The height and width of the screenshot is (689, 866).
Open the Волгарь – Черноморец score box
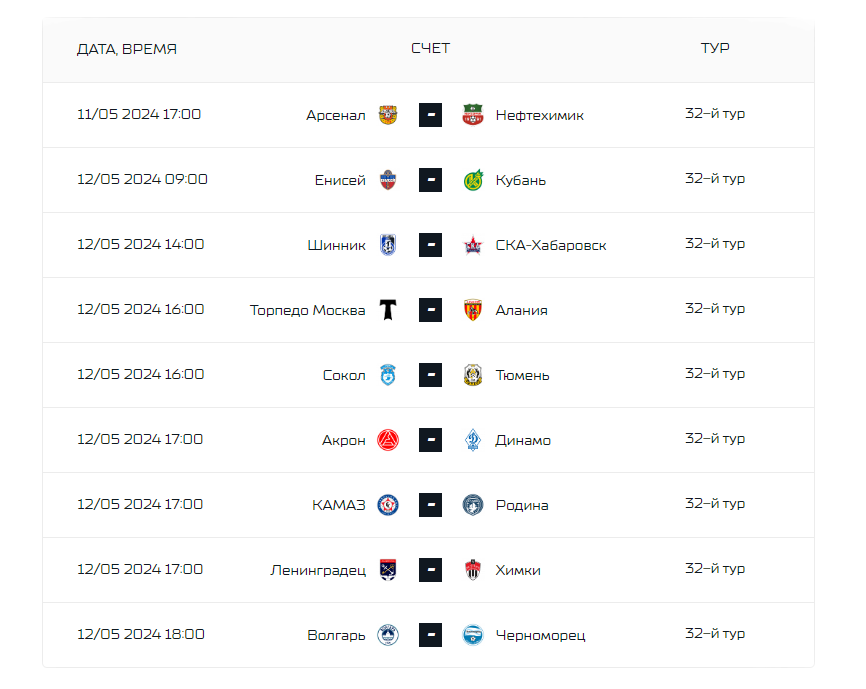point(430,635)
